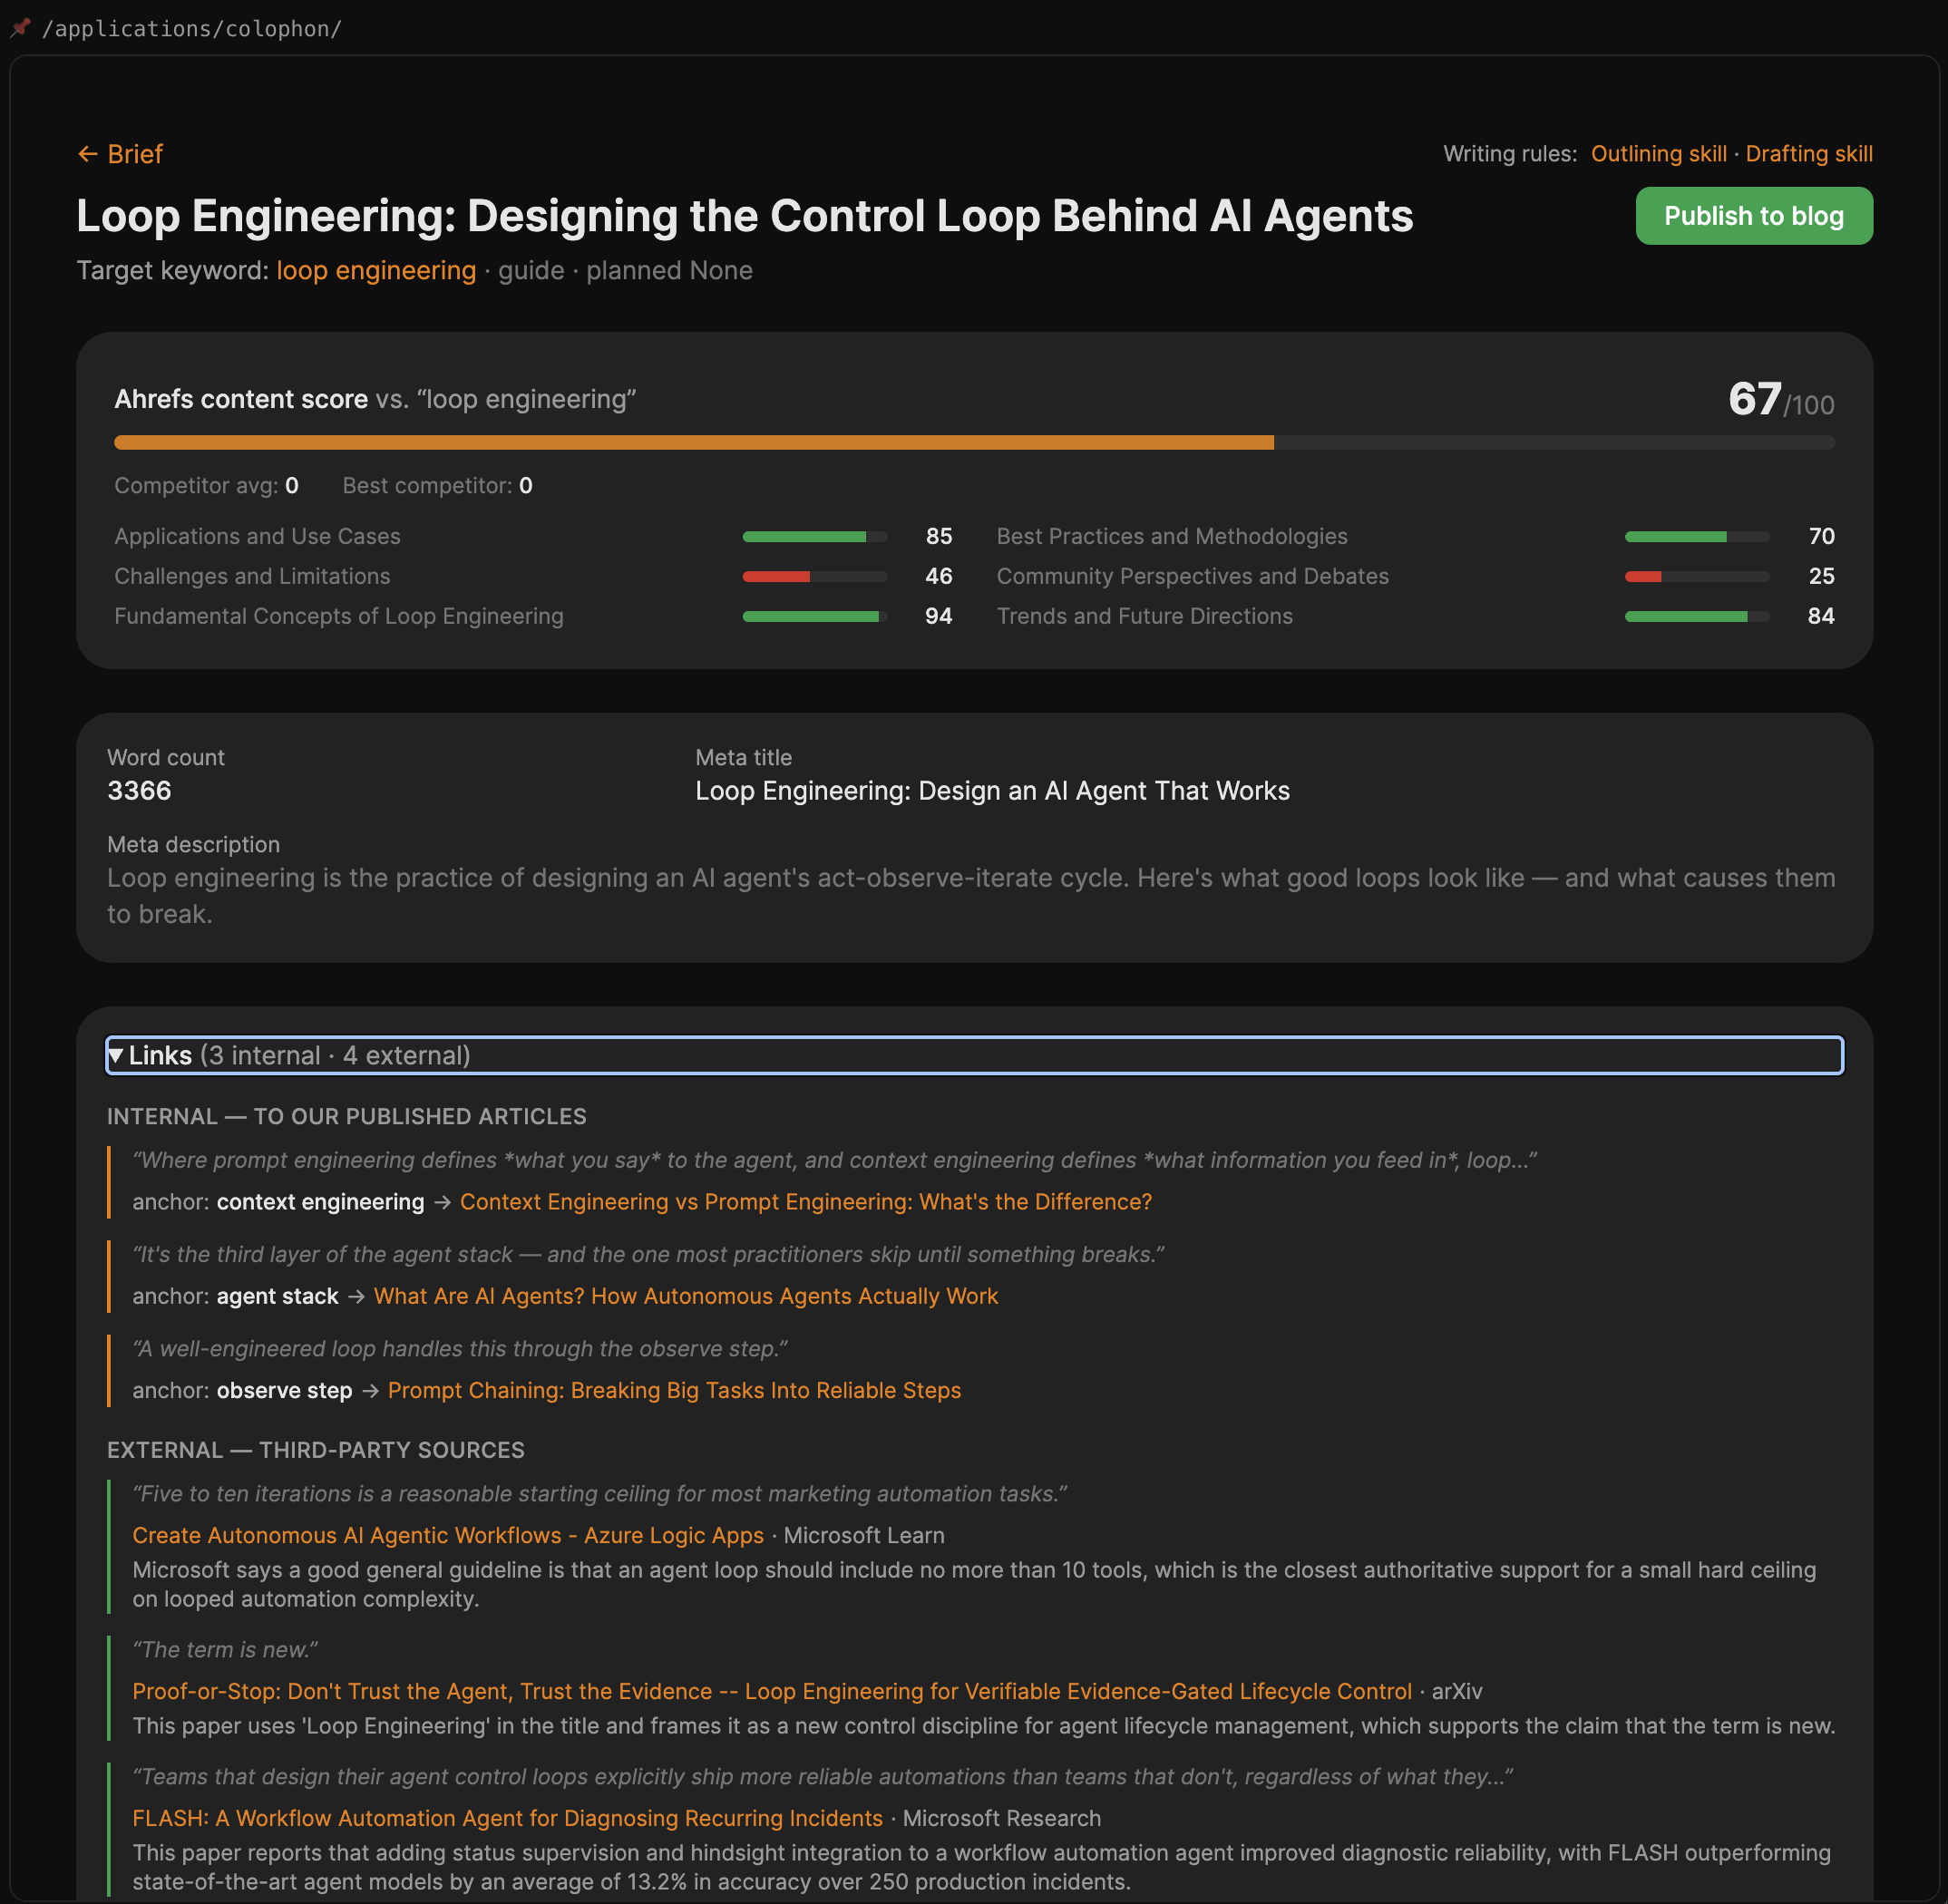Open the Drafting skill link

(1809, 154)
